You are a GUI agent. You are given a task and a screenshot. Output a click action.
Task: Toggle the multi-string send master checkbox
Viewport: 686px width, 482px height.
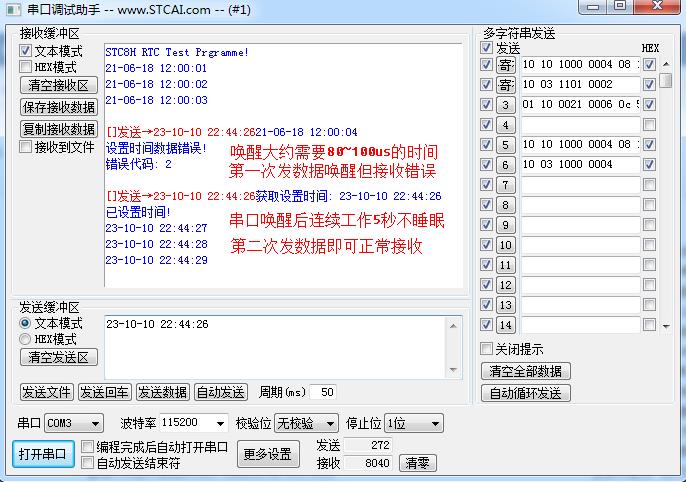pyautogui.click(x=486, y=47)
